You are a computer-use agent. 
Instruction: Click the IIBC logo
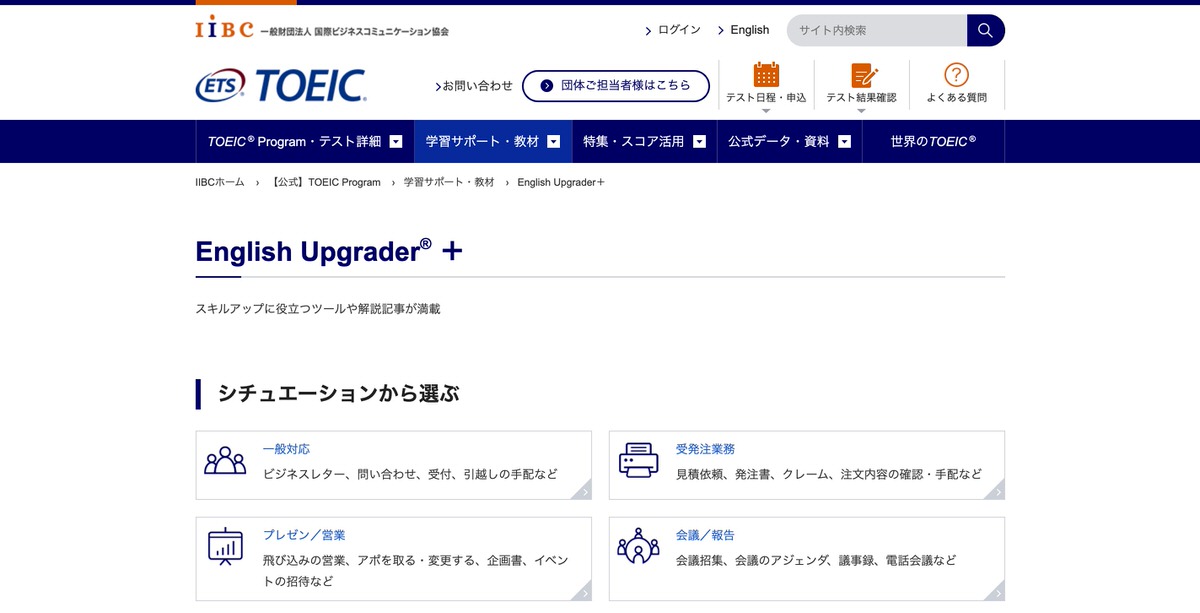[x=225, y=29]
